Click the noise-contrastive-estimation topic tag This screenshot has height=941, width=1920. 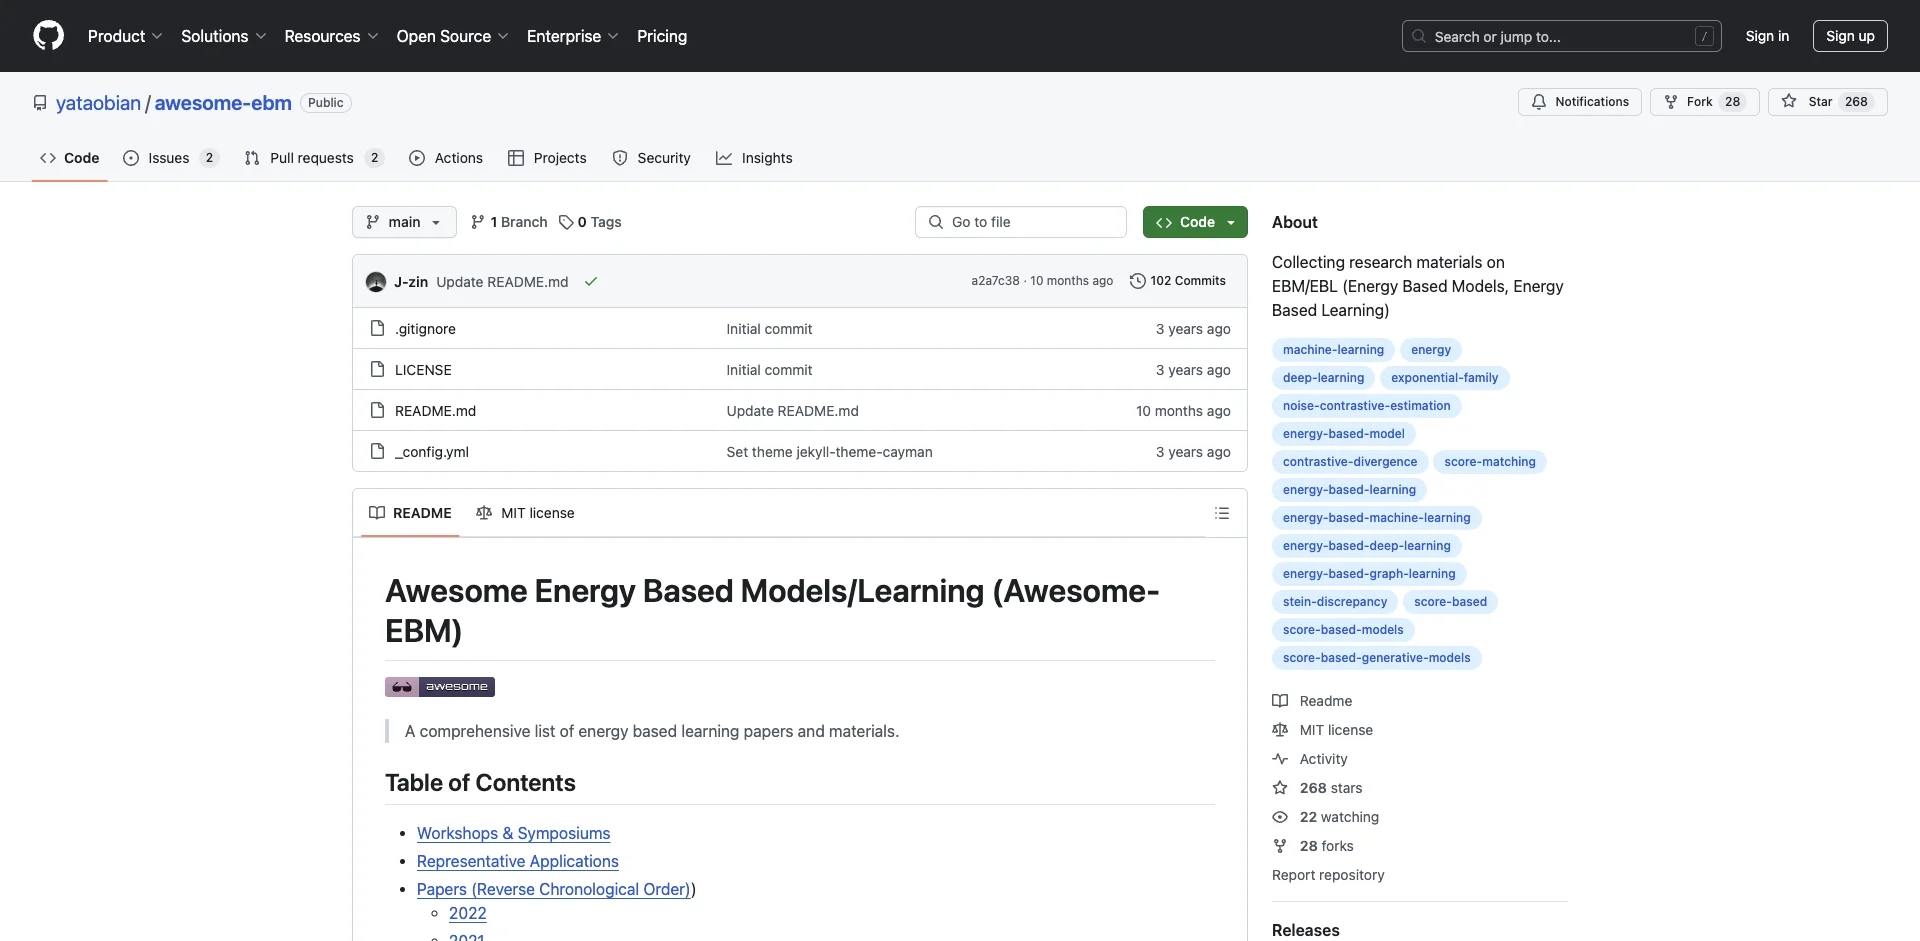pyautogui.click(x=1366, y=406)
